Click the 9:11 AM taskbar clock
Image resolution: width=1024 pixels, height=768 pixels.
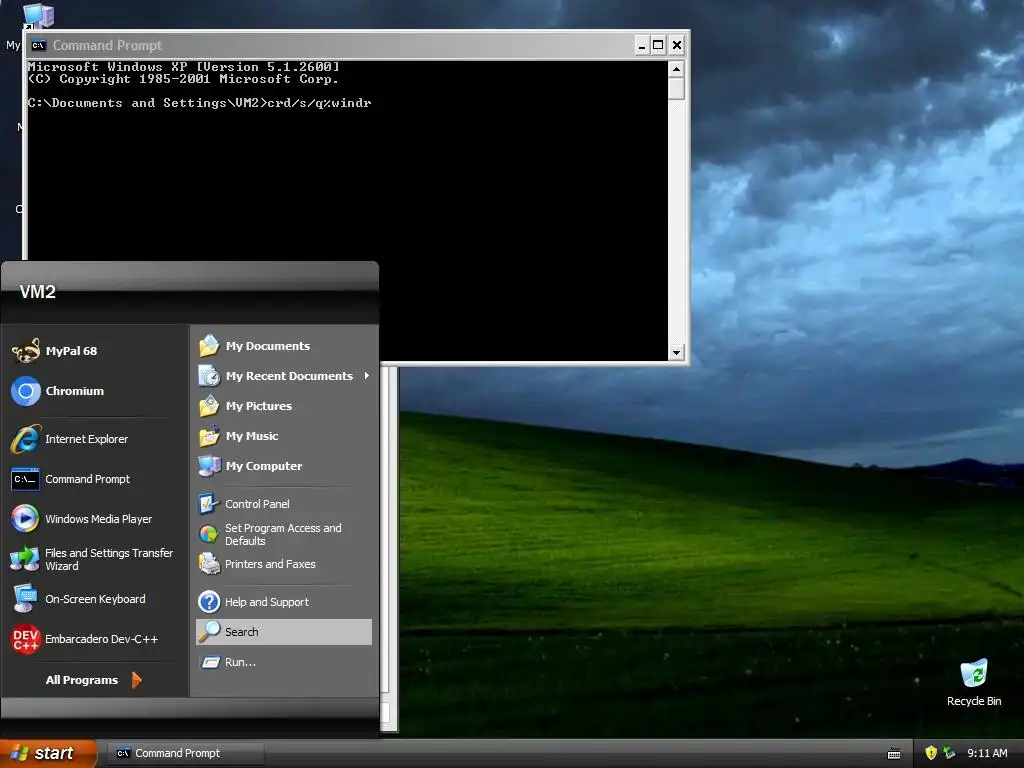click(x=987, y=754)
